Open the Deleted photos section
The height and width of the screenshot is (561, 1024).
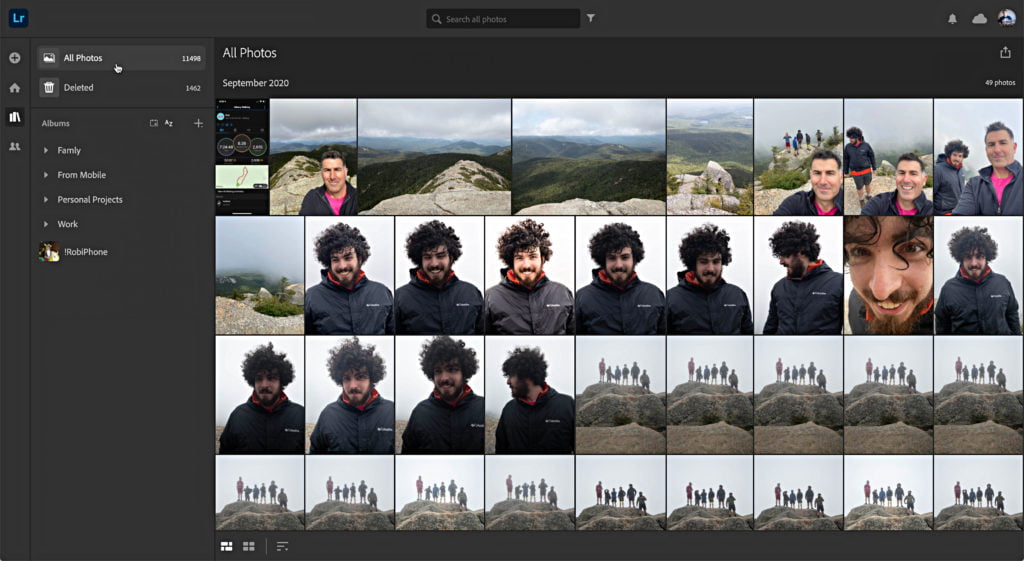pos(121,88)
